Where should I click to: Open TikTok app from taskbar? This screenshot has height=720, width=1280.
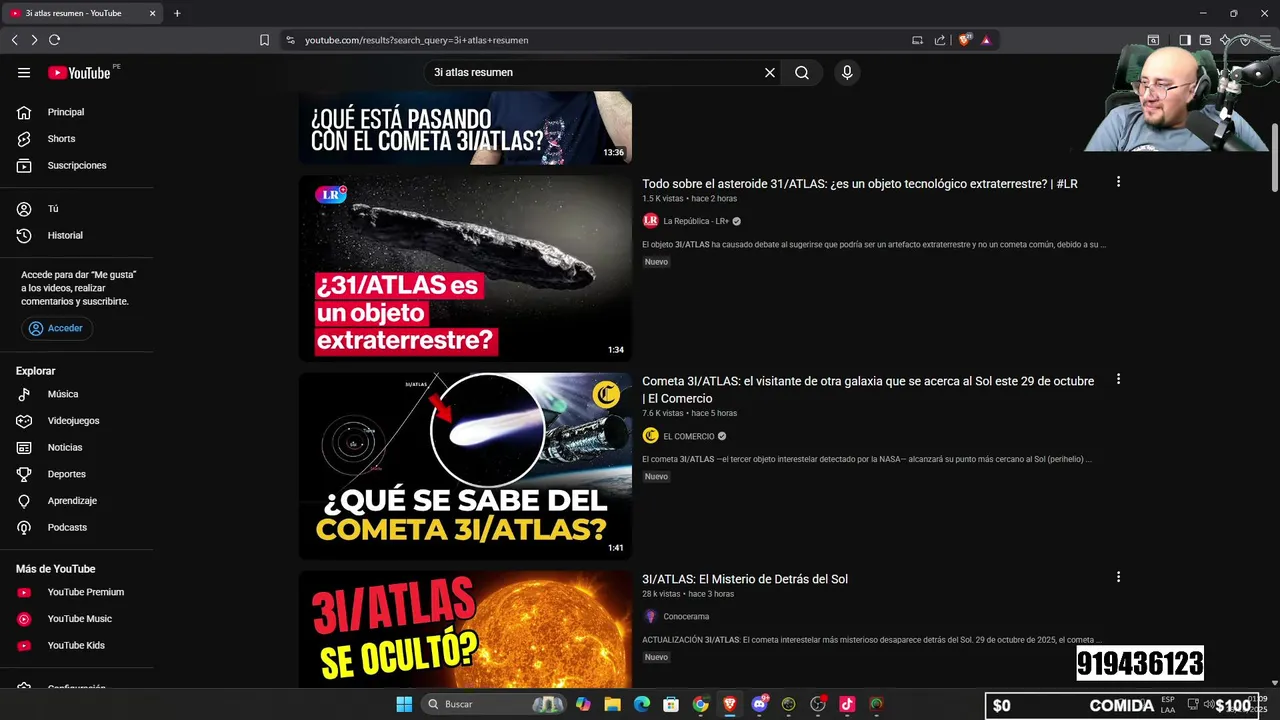[x=847, y=704]
